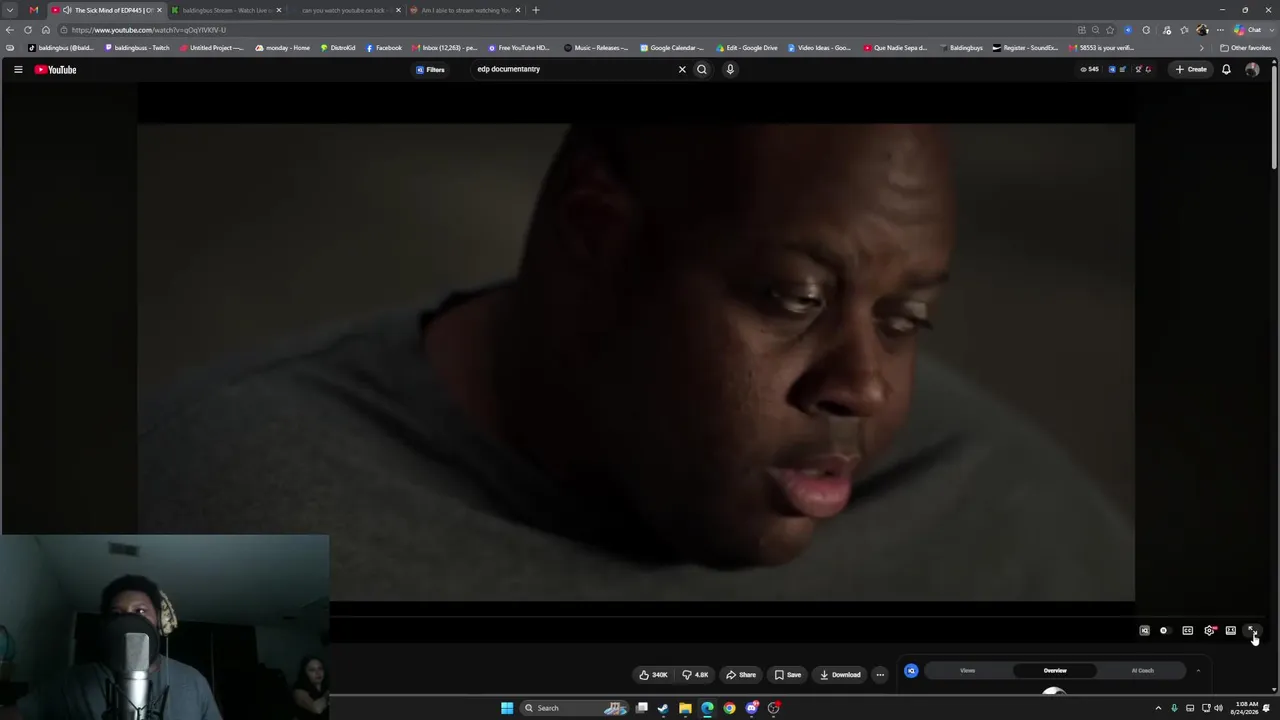1280x720 pixels.
Task: Open the vidIQ logo beside the Views tab
Action: tap(911, 671)
